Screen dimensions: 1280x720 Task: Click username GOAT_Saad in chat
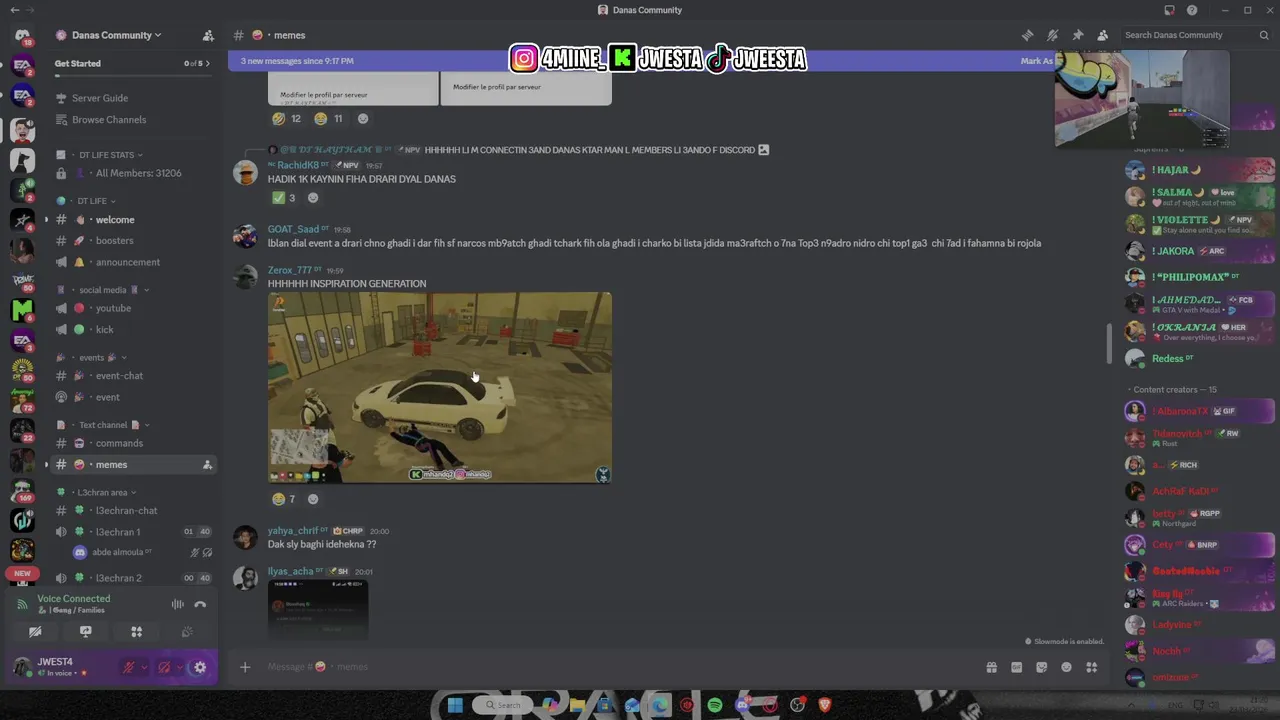pos(293,229)
